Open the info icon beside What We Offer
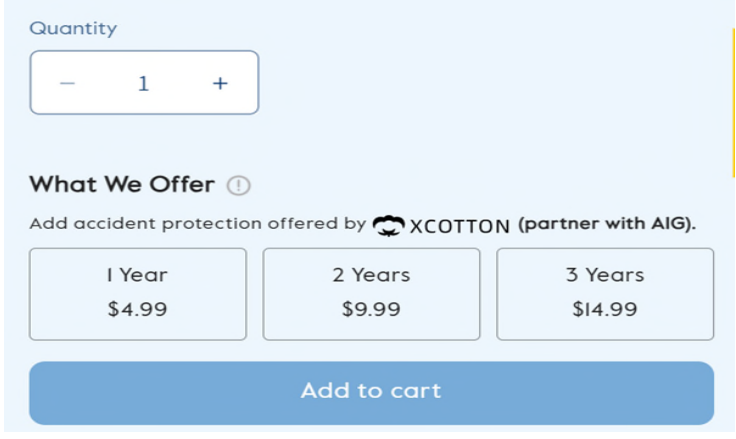This screenshot has height=439, width=736. 238,185
